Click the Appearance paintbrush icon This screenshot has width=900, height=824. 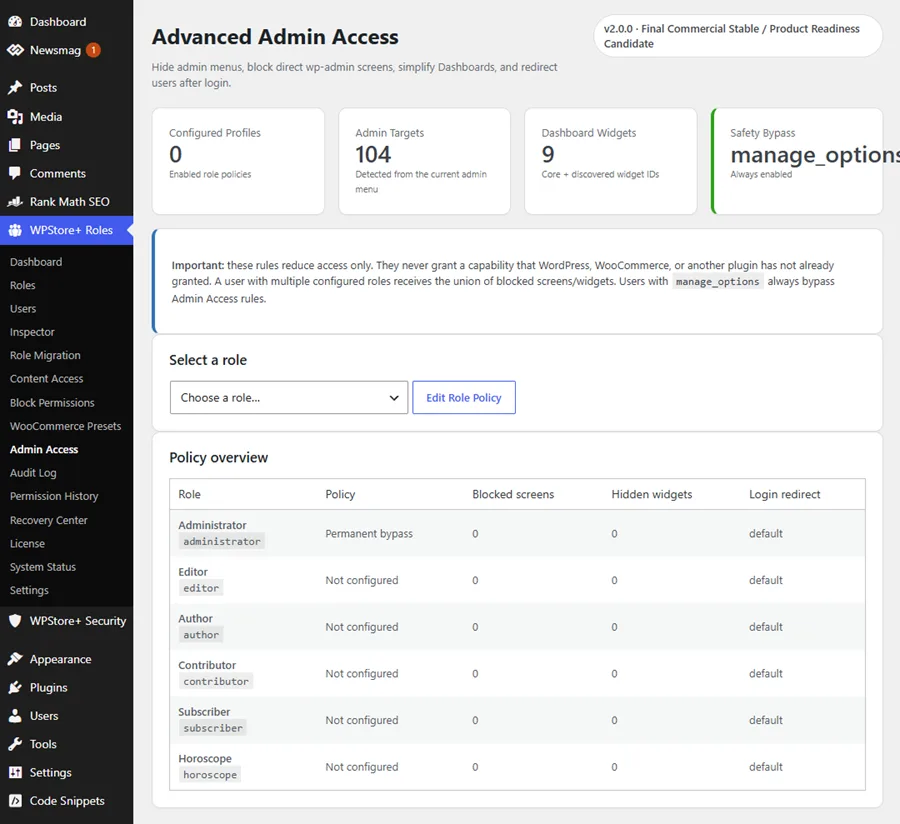(15, 659)
